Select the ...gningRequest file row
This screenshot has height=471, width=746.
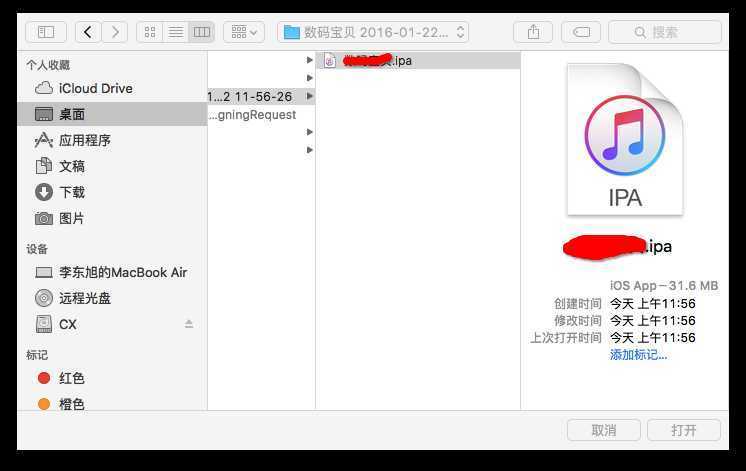click(x=261, y=115)
